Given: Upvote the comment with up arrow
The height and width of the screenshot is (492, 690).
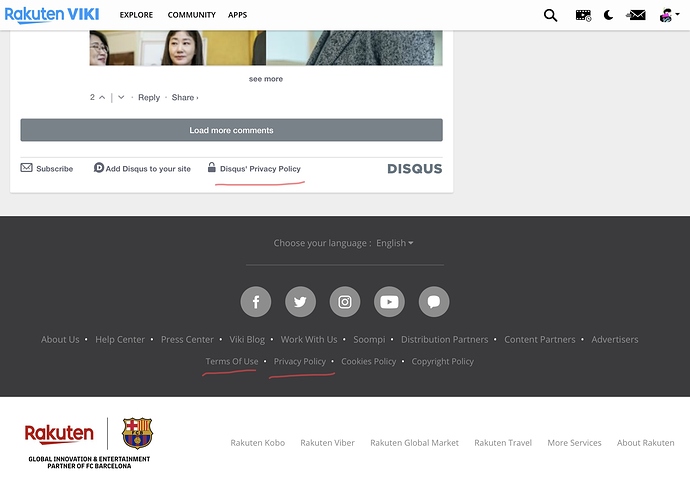Looking at the screenshot, I should click(x=102, y=97).
